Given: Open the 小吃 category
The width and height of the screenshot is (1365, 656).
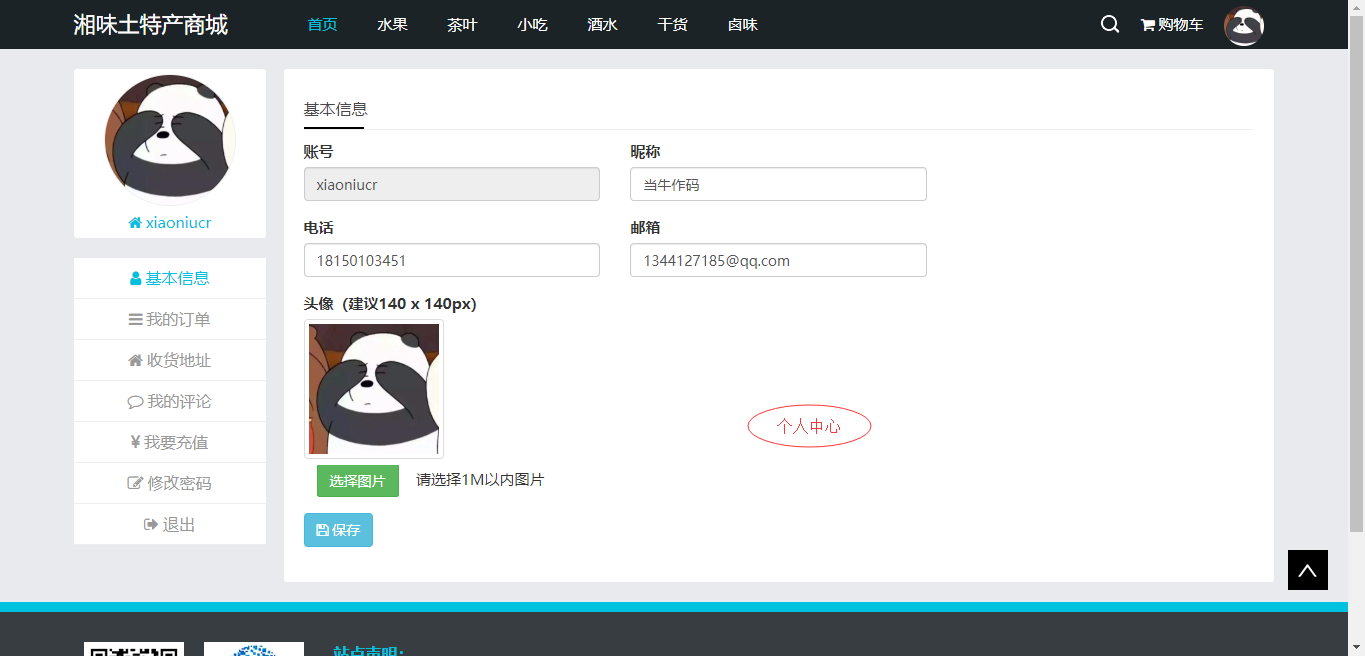Looking at the screenshot, I should click(532, 25).
